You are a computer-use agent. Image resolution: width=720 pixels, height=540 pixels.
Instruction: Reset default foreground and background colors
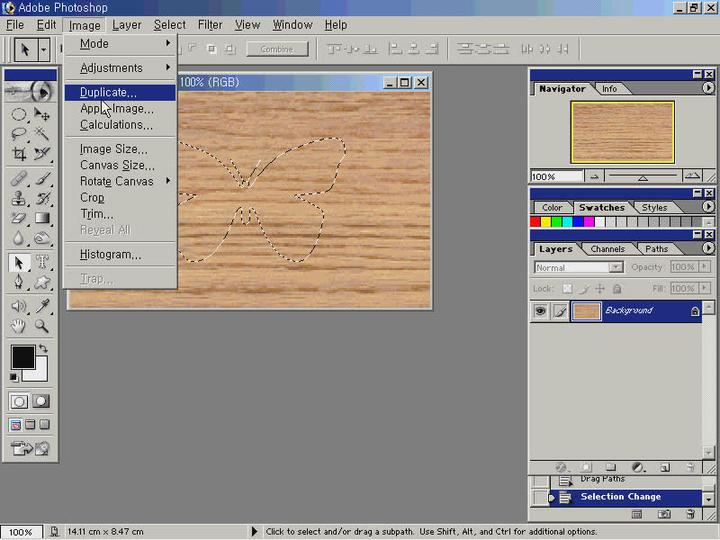coord(14,377)
